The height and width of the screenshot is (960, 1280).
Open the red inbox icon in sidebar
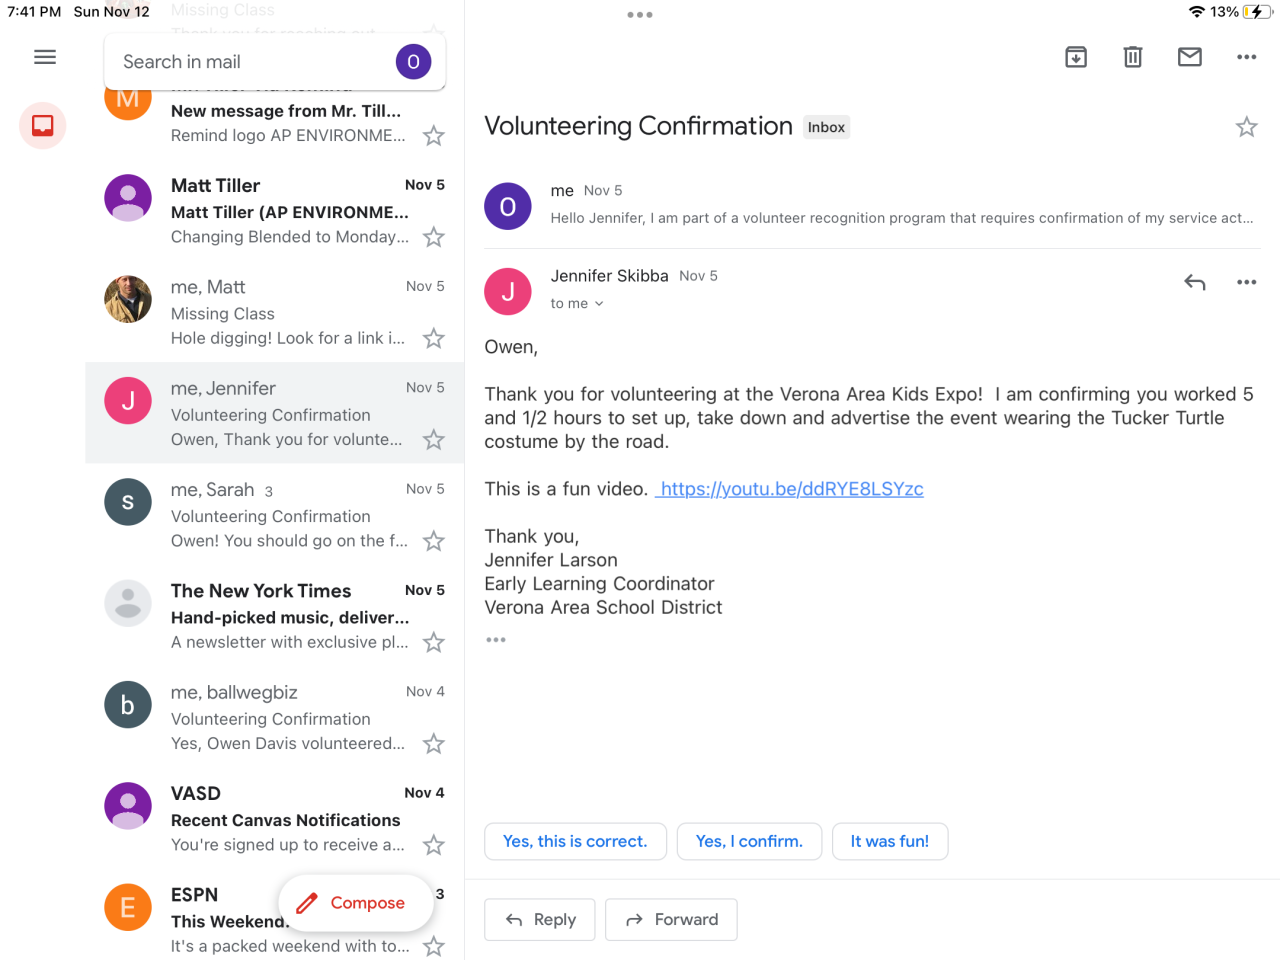[43, 126]
